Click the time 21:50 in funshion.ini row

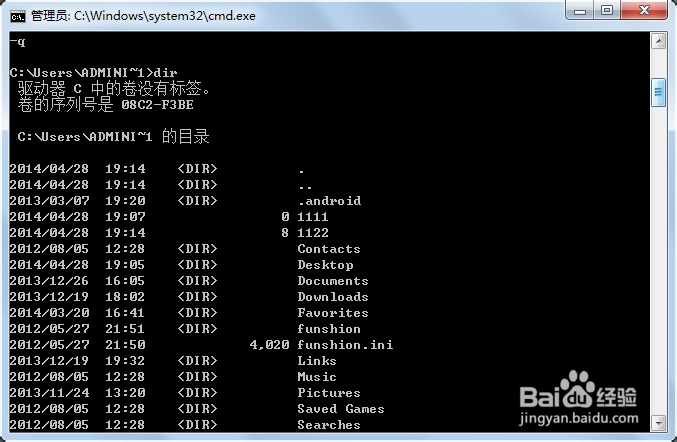pyautogui.click(x=125, y=344)
